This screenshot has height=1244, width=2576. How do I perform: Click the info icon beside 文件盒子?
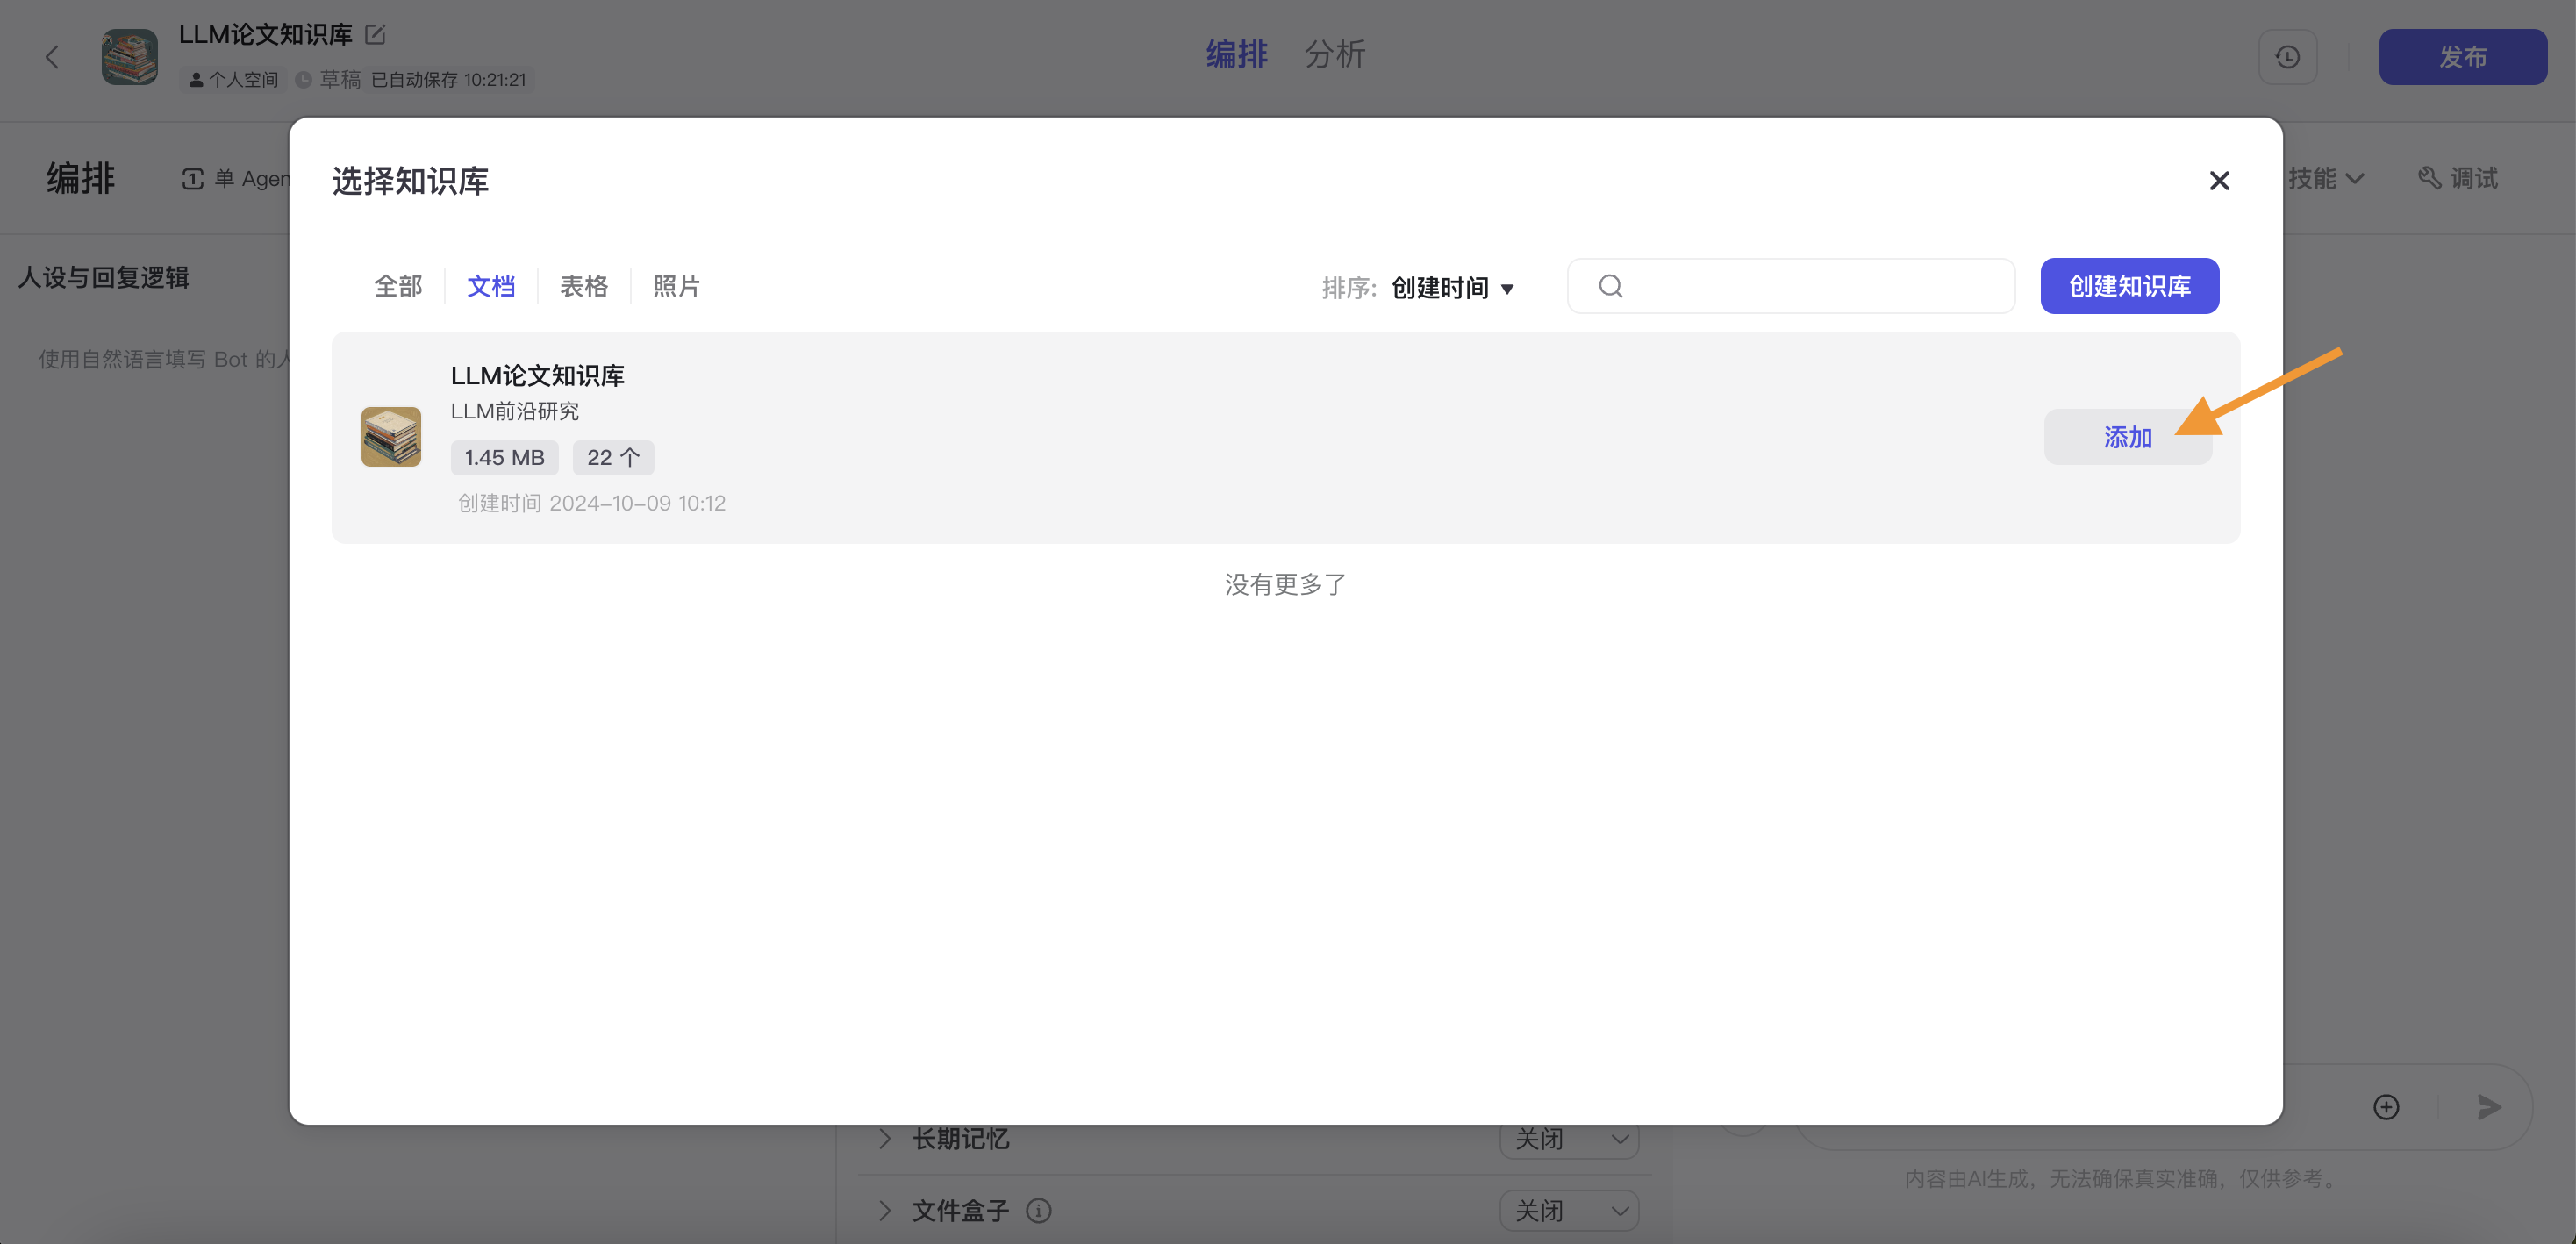coord(1039,1210)
